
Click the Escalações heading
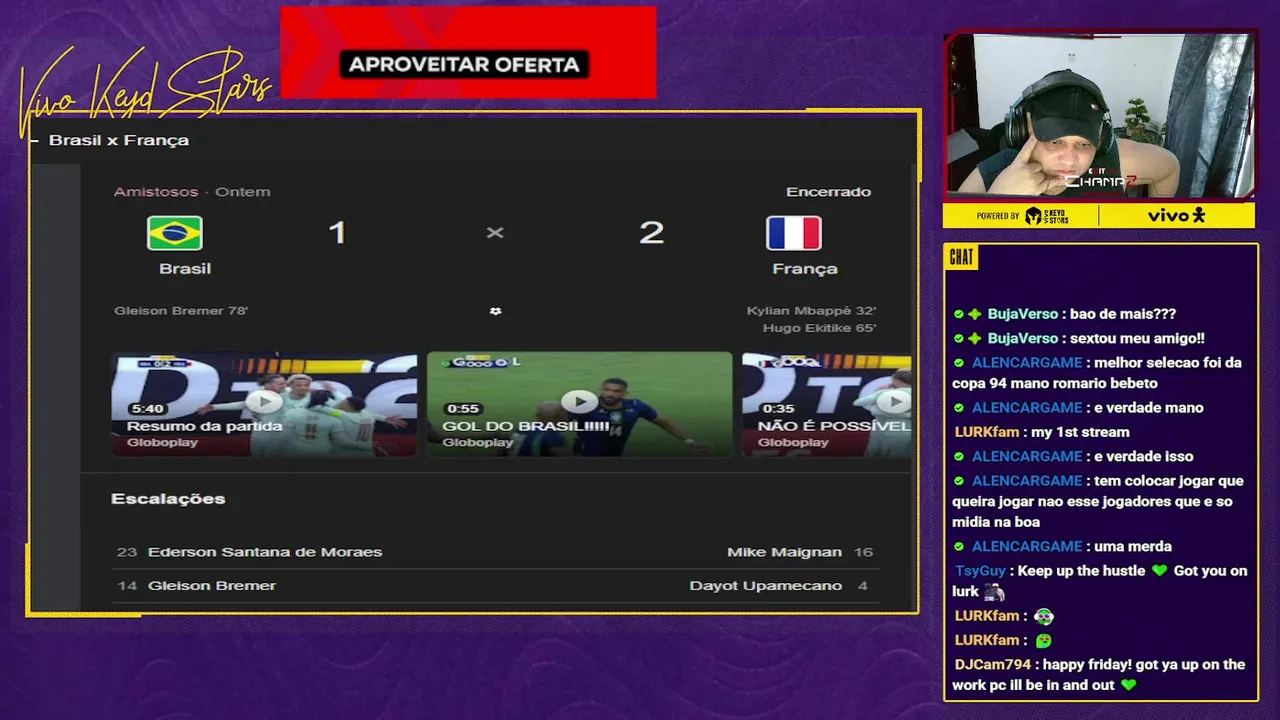coord(168,499)
